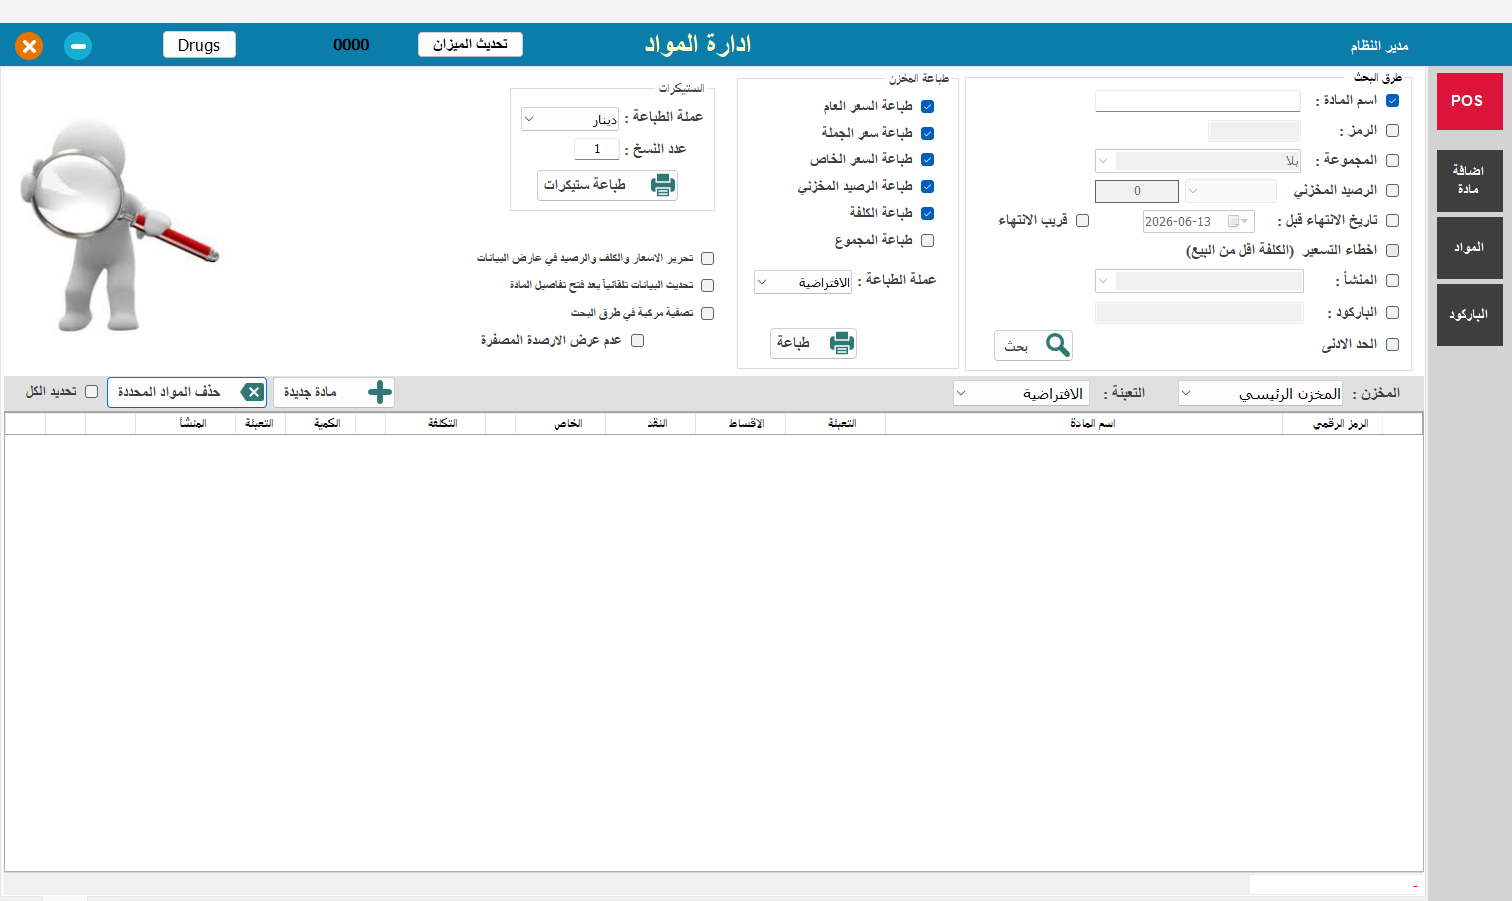The height and width of the screenshot is (901, 1512).
Task: Uncheck طباعة سعر الجملة checkbox
Action: click(x=927, y=134)
